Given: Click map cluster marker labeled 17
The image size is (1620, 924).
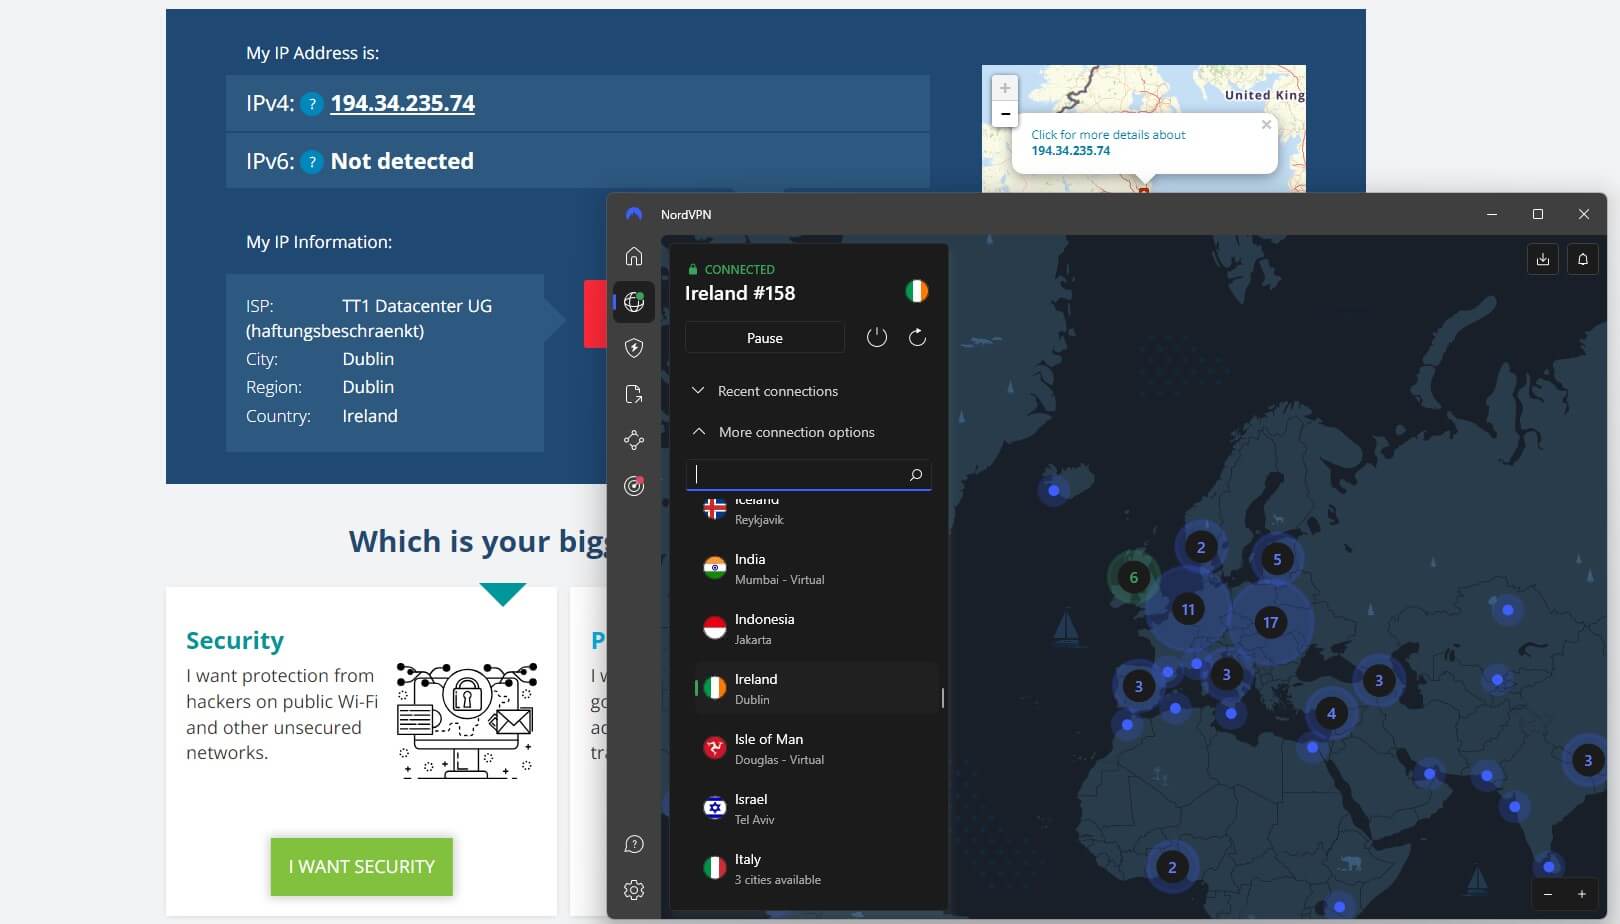Looking at the screenshot, I should (x=1270, y=622).
